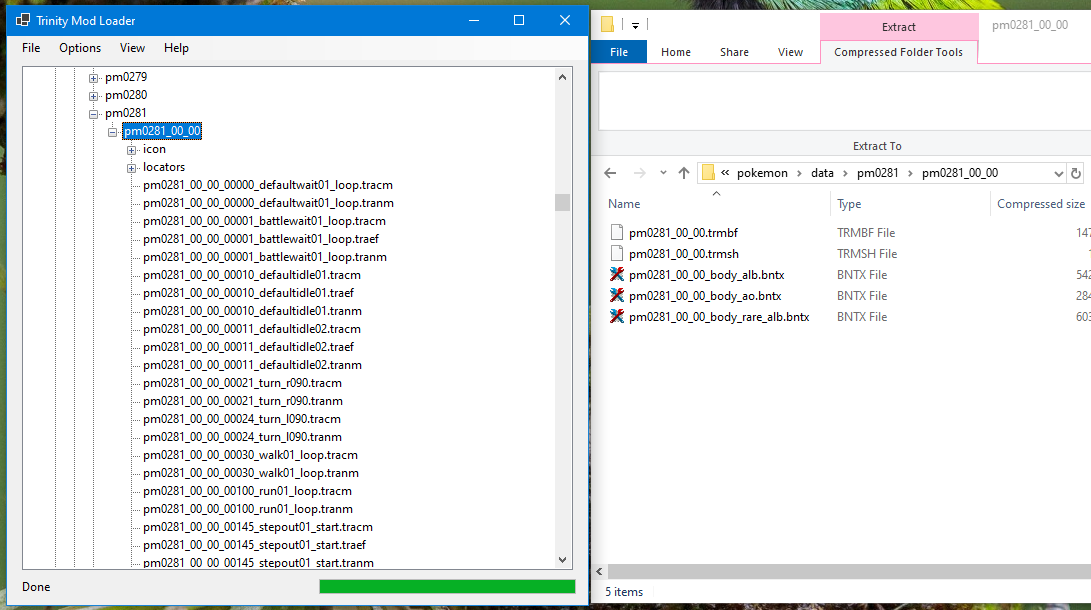Select pm0281_00_00_00100_run01_loop.tracm in tree
Image resolution: width=1091 pixels, height=610 pixels.
tap(247, 491)
